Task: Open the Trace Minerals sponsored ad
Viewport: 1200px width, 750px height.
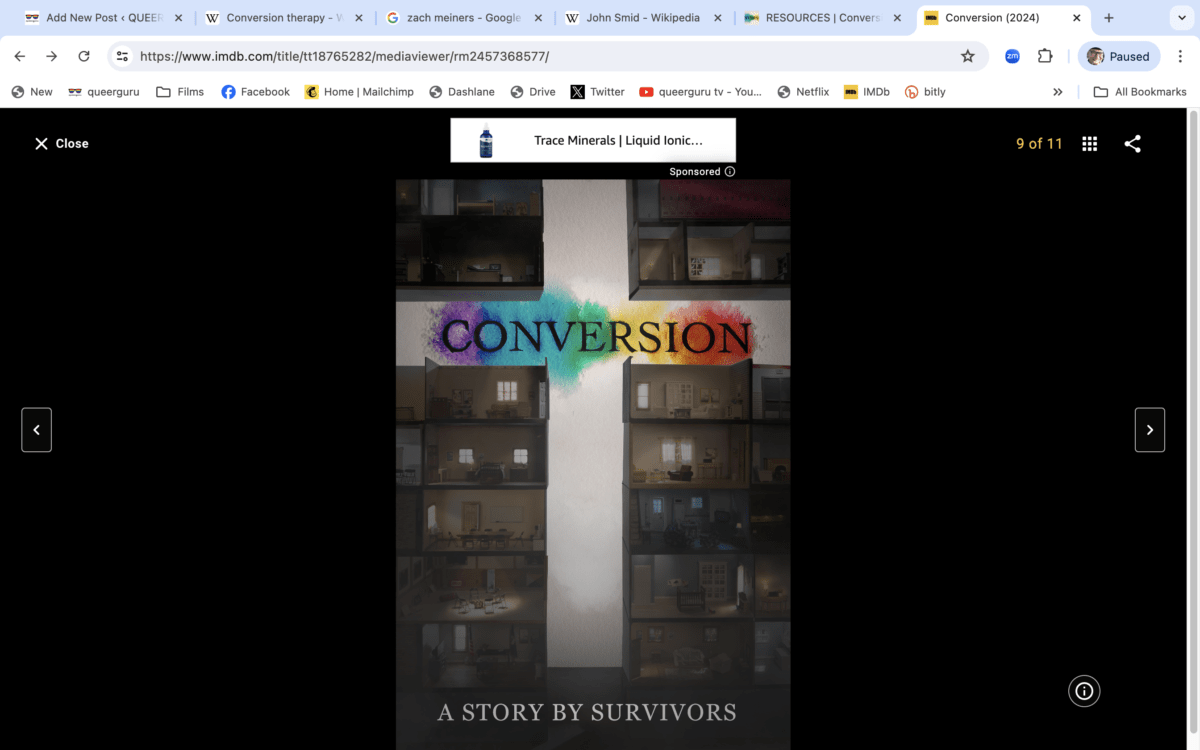Action: [593, 140]
